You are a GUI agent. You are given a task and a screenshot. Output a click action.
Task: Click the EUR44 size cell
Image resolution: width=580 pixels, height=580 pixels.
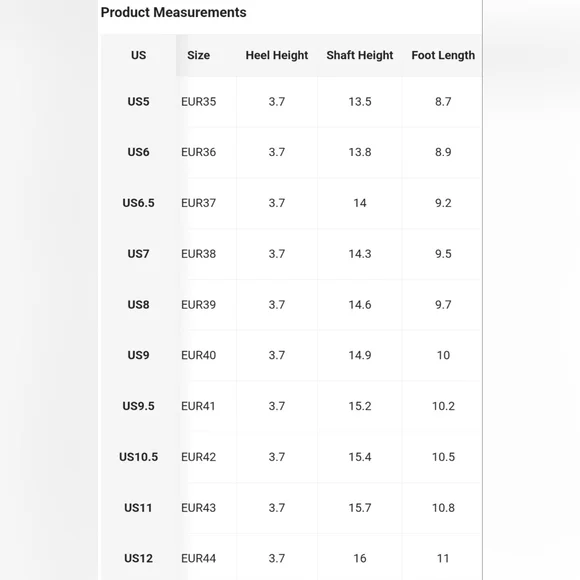coord(198,558)
